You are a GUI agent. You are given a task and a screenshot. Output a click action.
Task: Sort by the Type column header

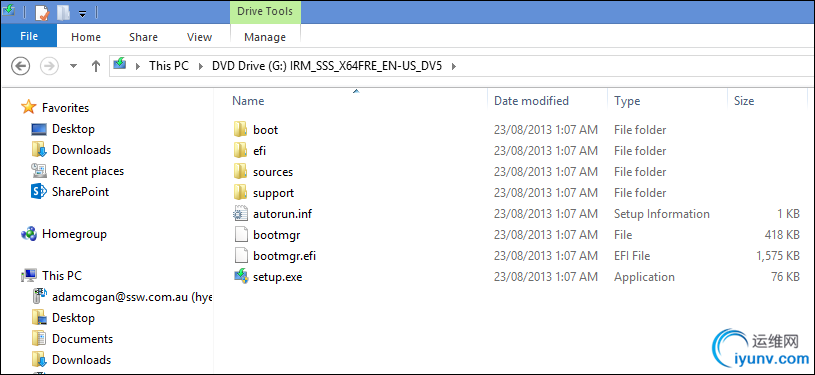point(627,101)
